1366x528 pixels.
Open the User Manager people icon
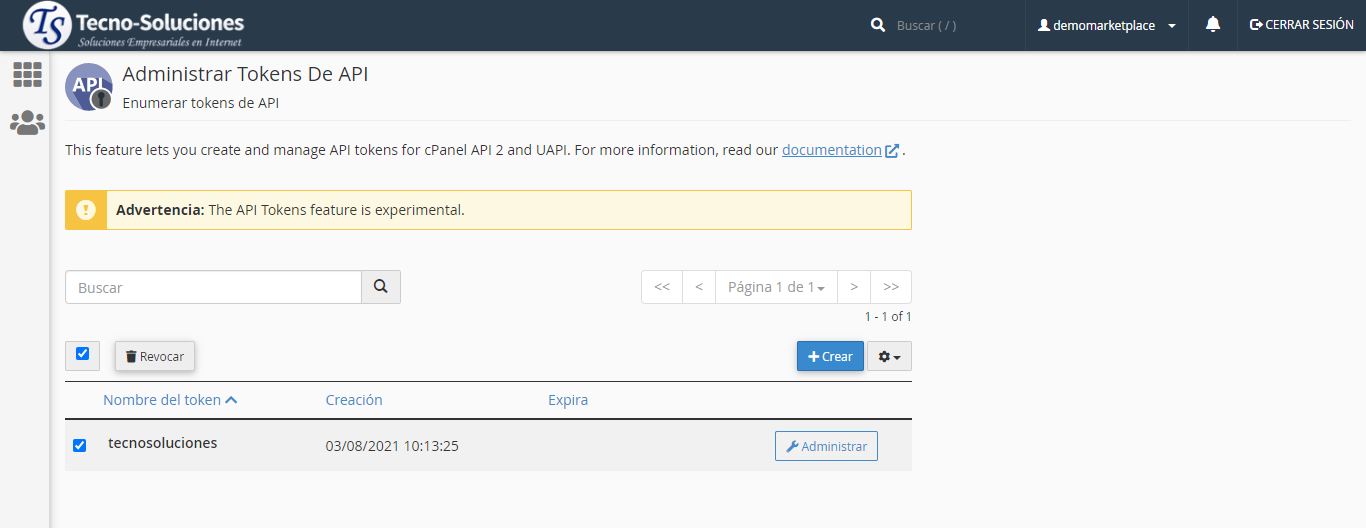click(27, 123)
